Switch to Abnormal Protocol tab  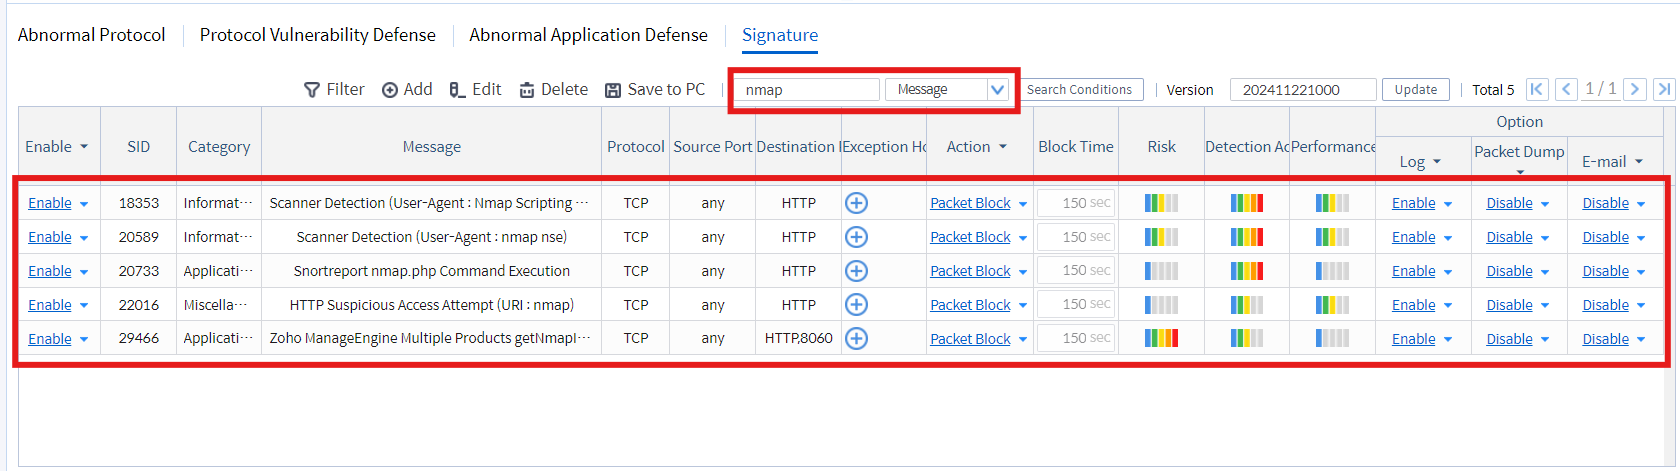[91, 35]
